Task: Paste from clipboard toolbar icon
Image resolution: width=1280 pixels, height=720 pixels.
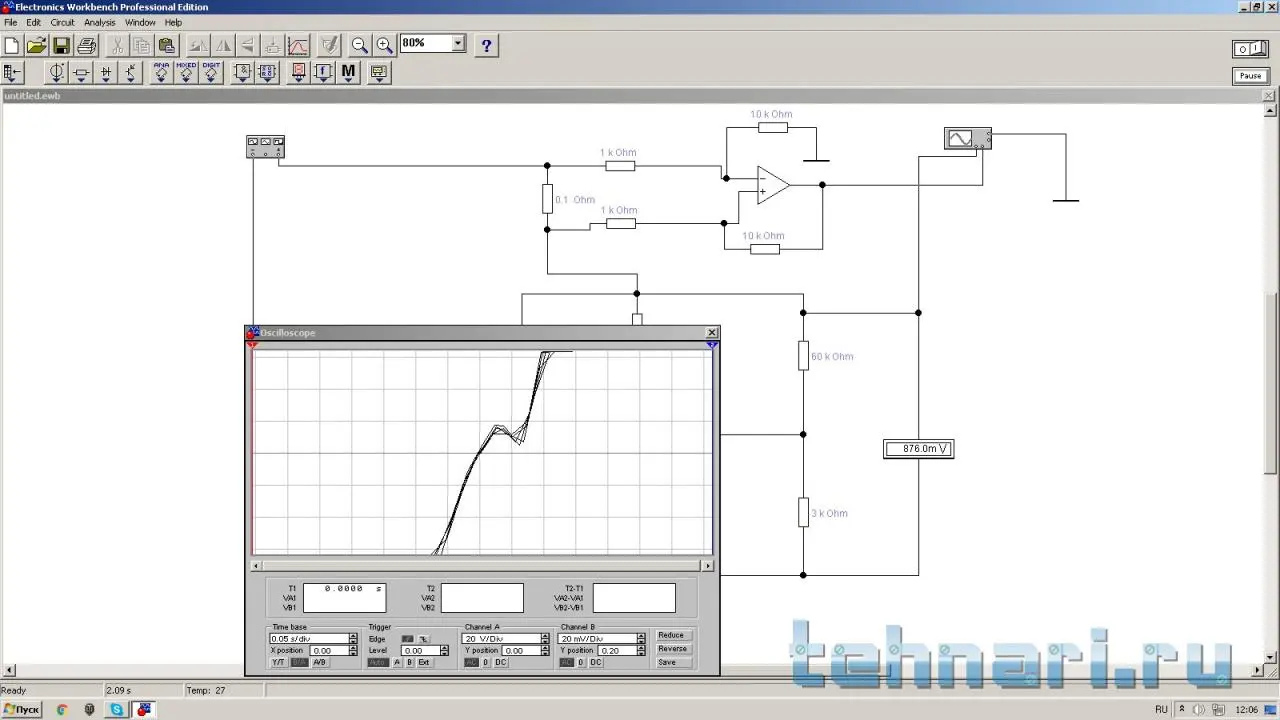Action: [x=167, y=45]
